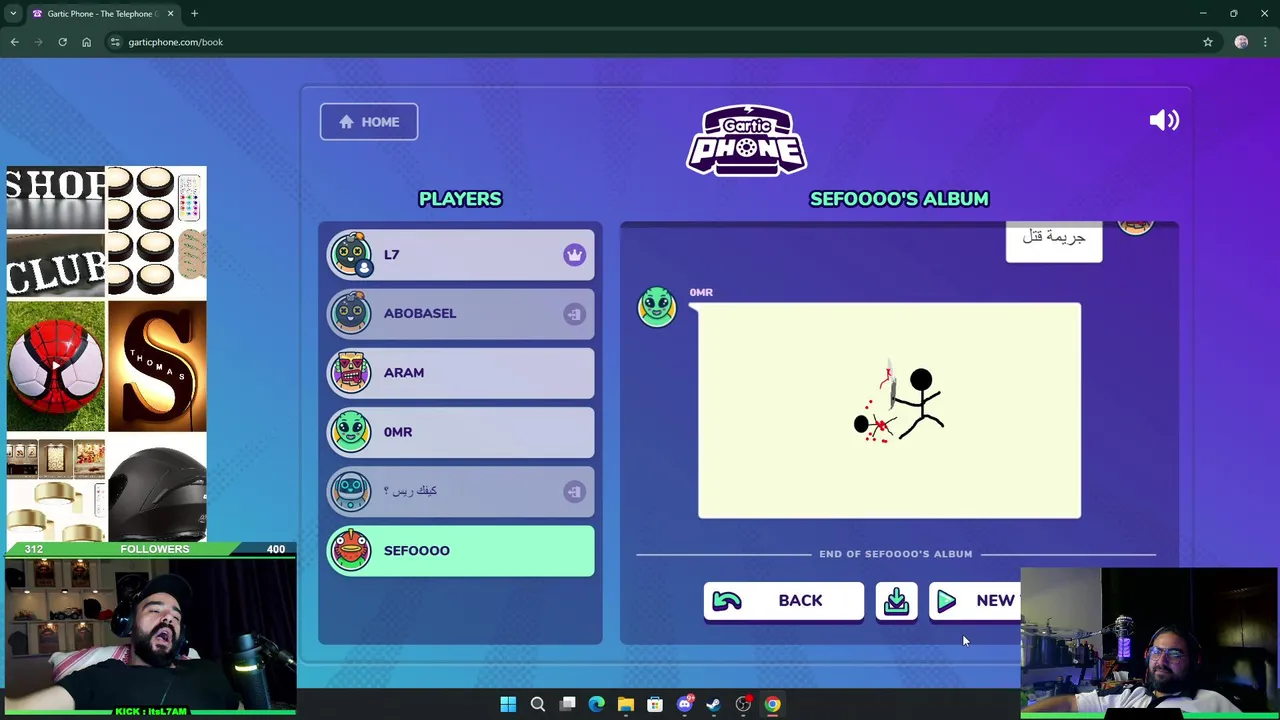Click the crown host icon next to L7
The image size is (1280, 720).
pos(574,255)
